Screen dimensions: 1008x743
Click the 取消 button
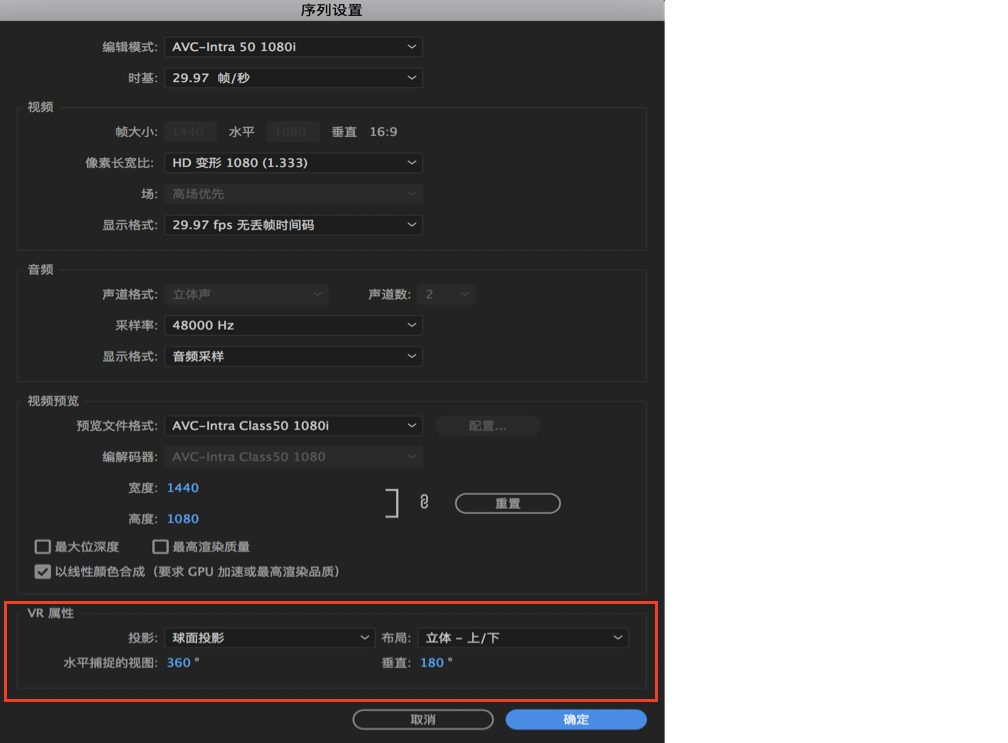point(422,719)
